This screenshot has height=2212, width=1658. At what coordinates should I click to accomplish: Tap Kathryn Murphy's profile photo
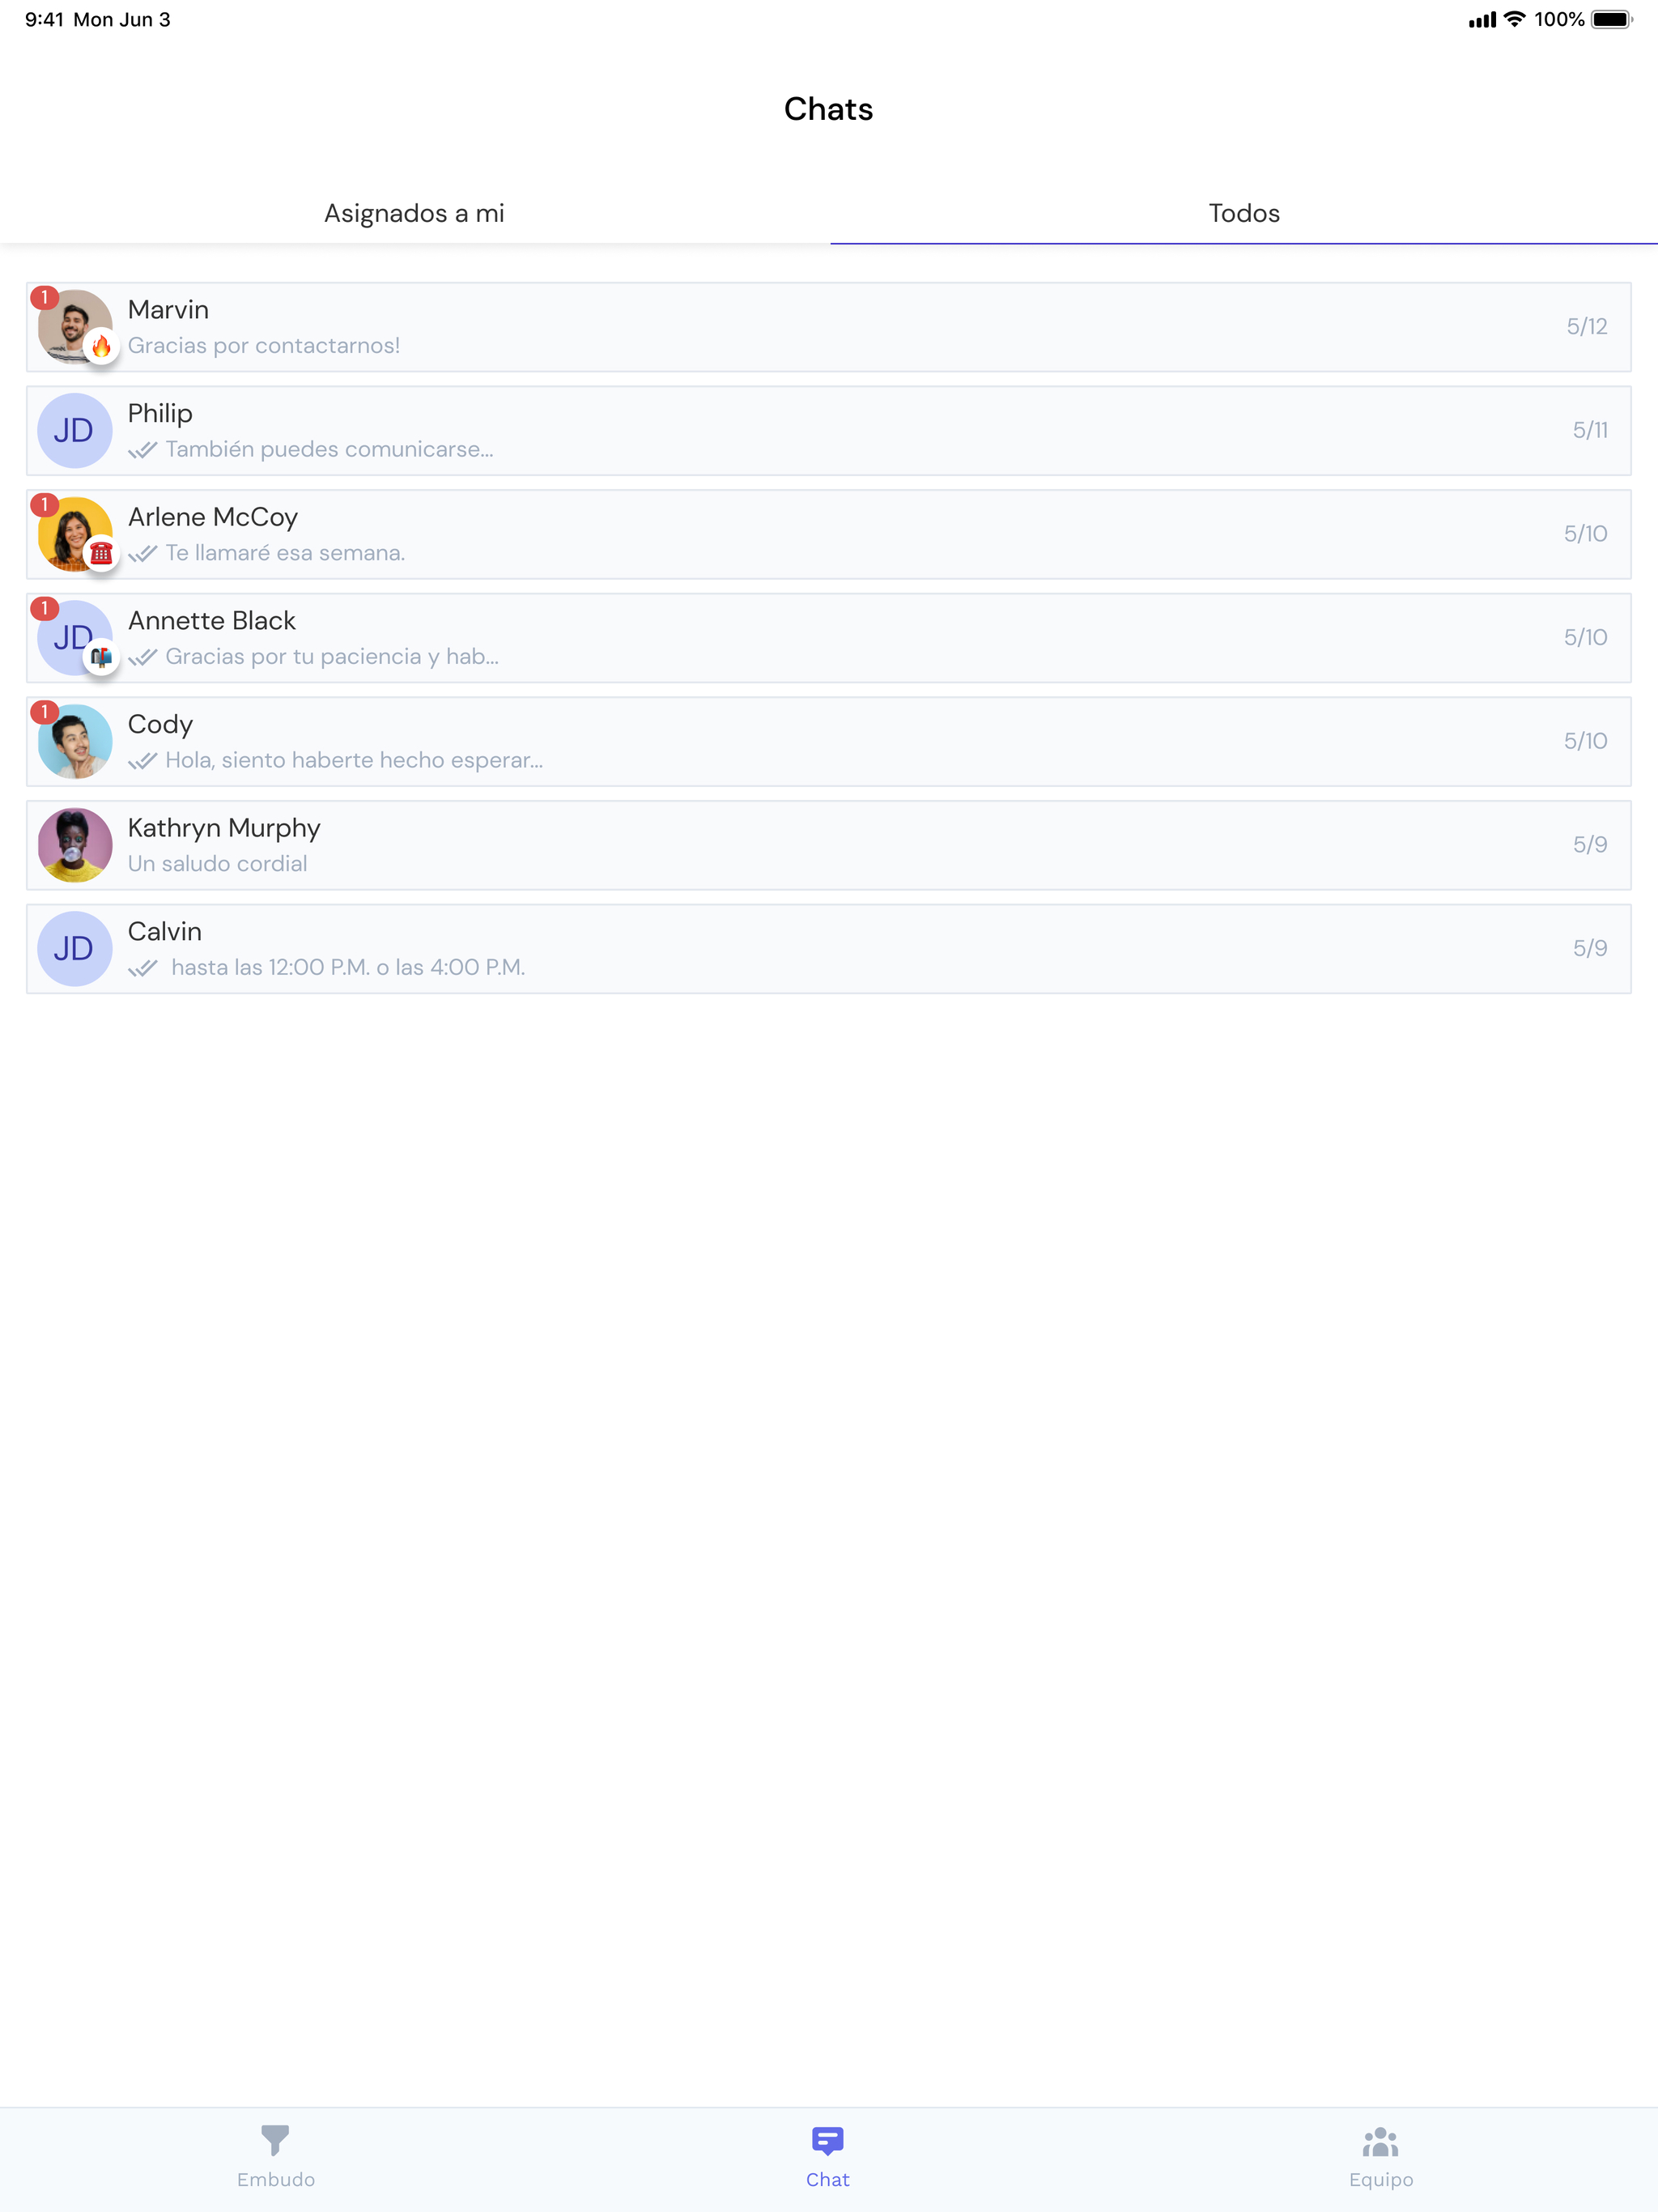(x=74, y=845)
